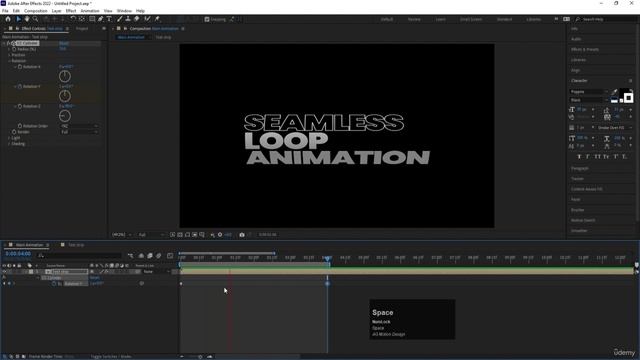The height and width of the screenshot is (360, 640).
Task: Click the Radius stopwatch icon
Action: click(x=14, y=49)
